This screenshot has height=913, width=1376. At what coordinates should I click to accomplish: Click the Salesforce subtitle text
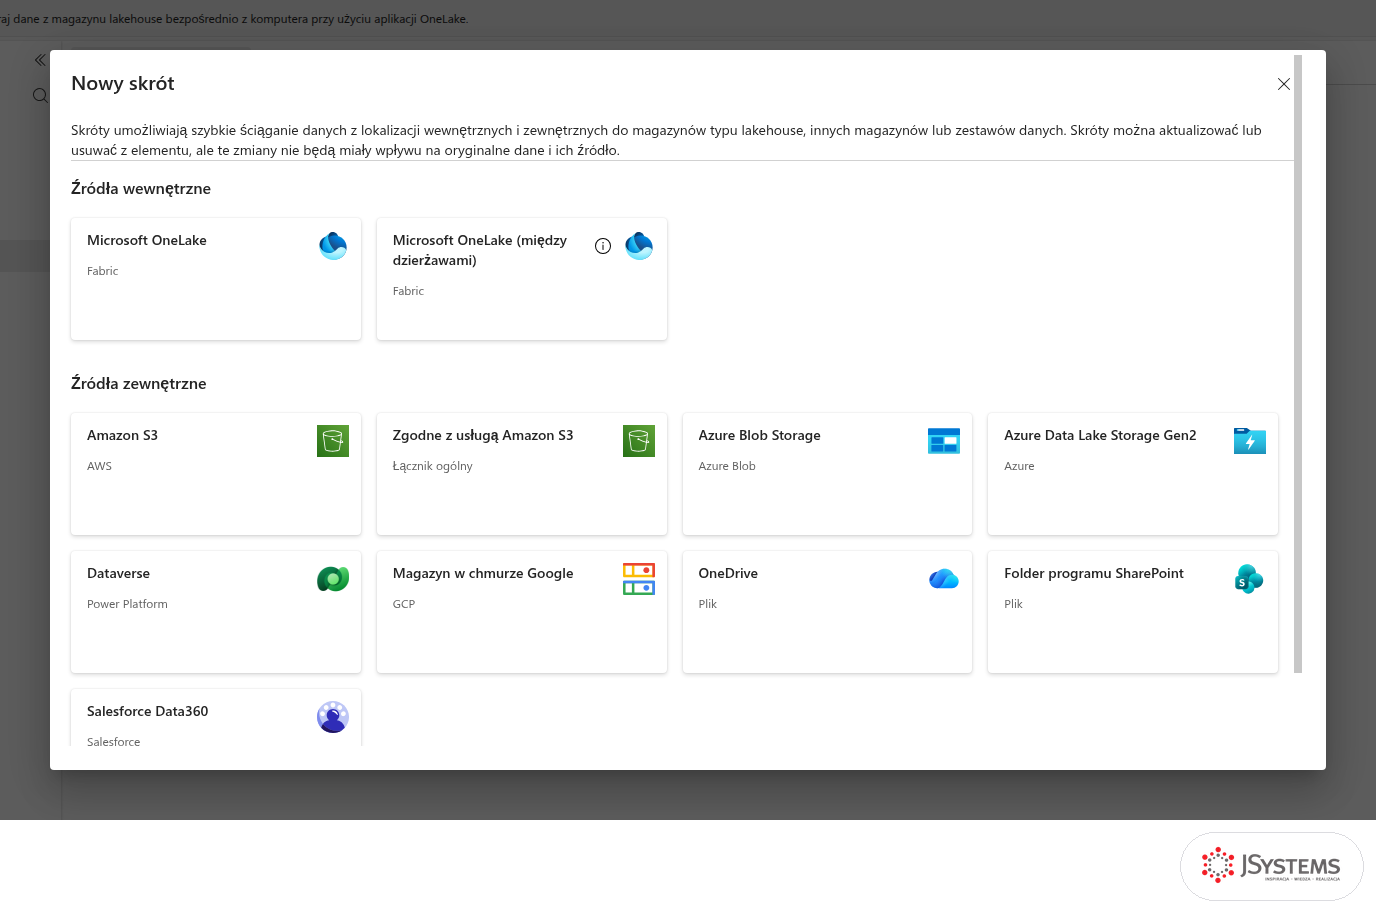click(x=114, y=742)
